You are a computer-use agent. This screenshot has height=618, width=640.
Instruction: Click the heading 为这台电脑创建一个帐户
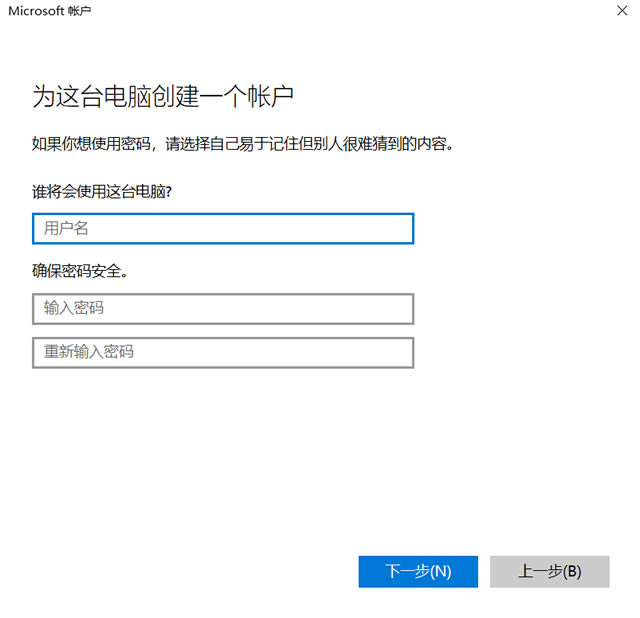coord(162,97)
